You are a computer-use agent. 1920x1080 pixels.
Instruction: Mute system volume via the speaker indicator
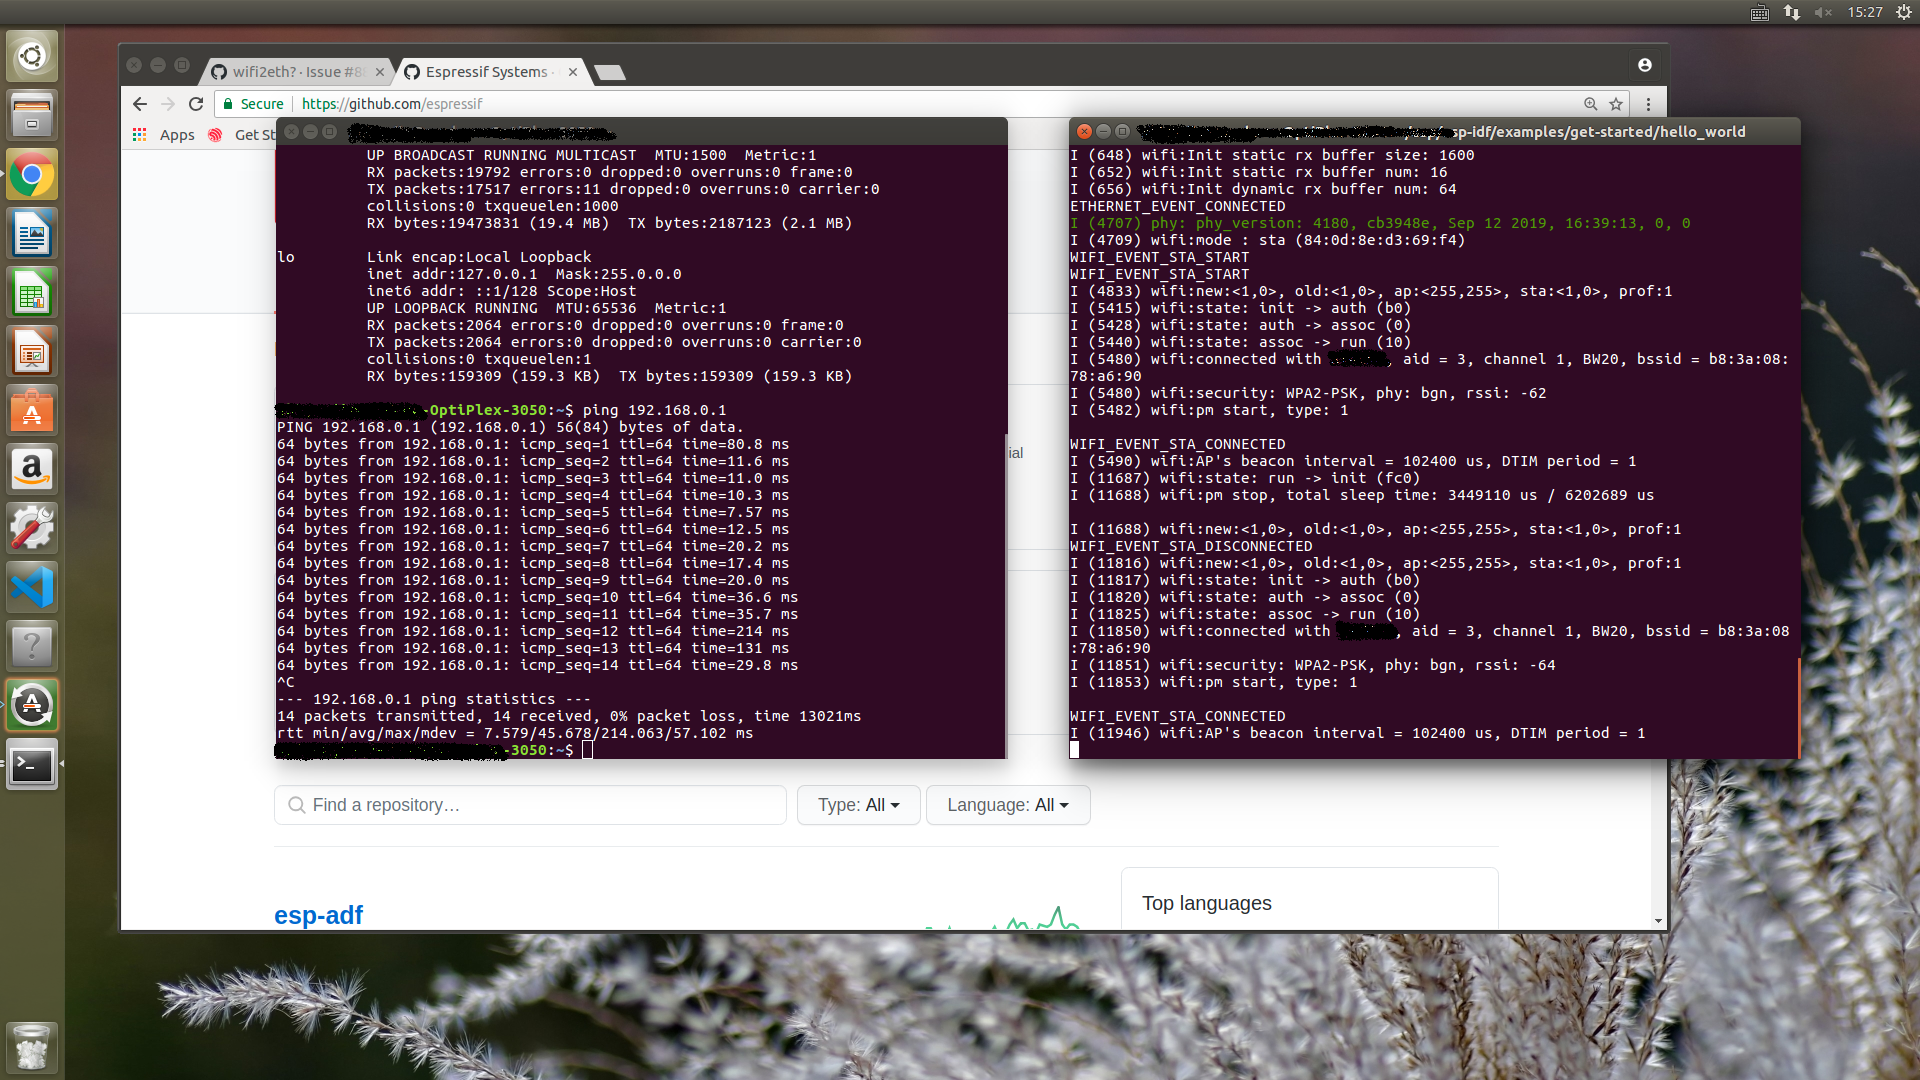point(1825,13)
